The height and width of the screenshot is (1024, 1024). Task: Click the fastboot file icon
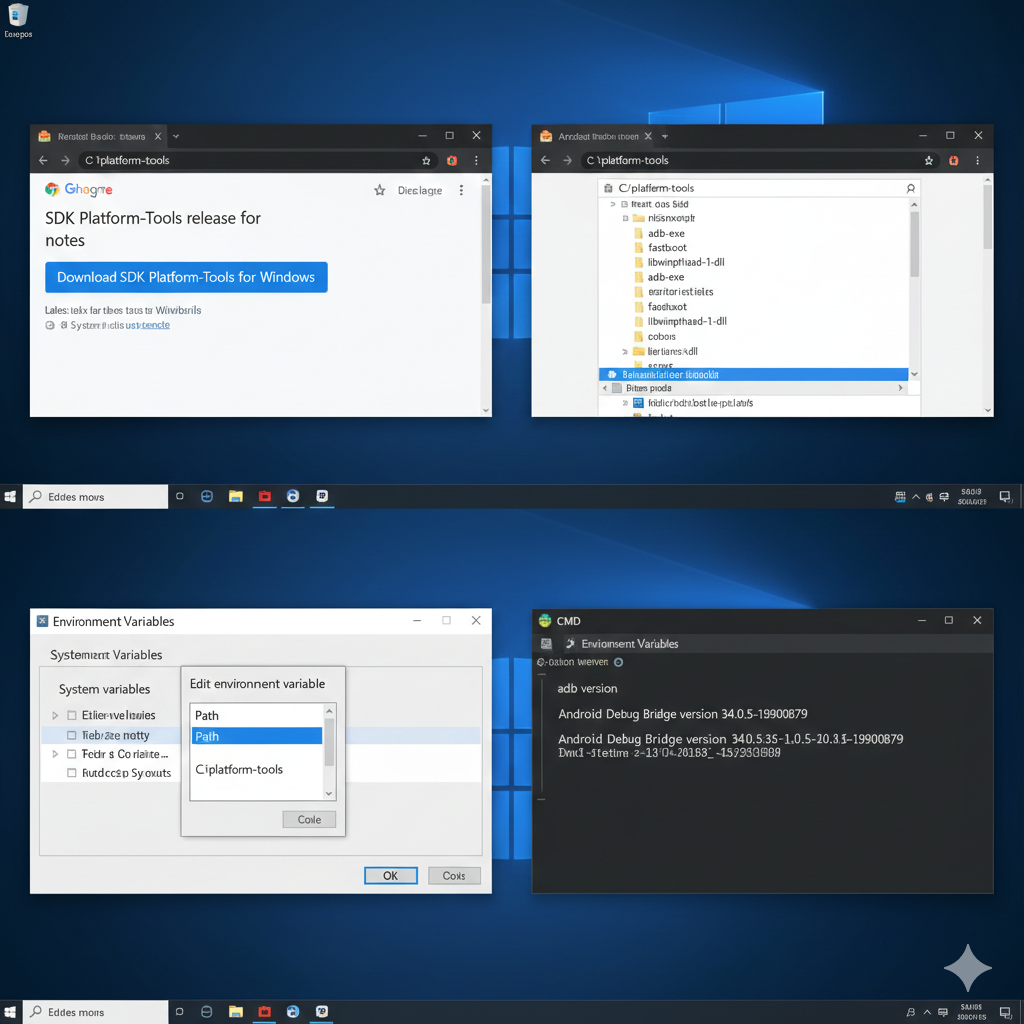pos(639,248)
